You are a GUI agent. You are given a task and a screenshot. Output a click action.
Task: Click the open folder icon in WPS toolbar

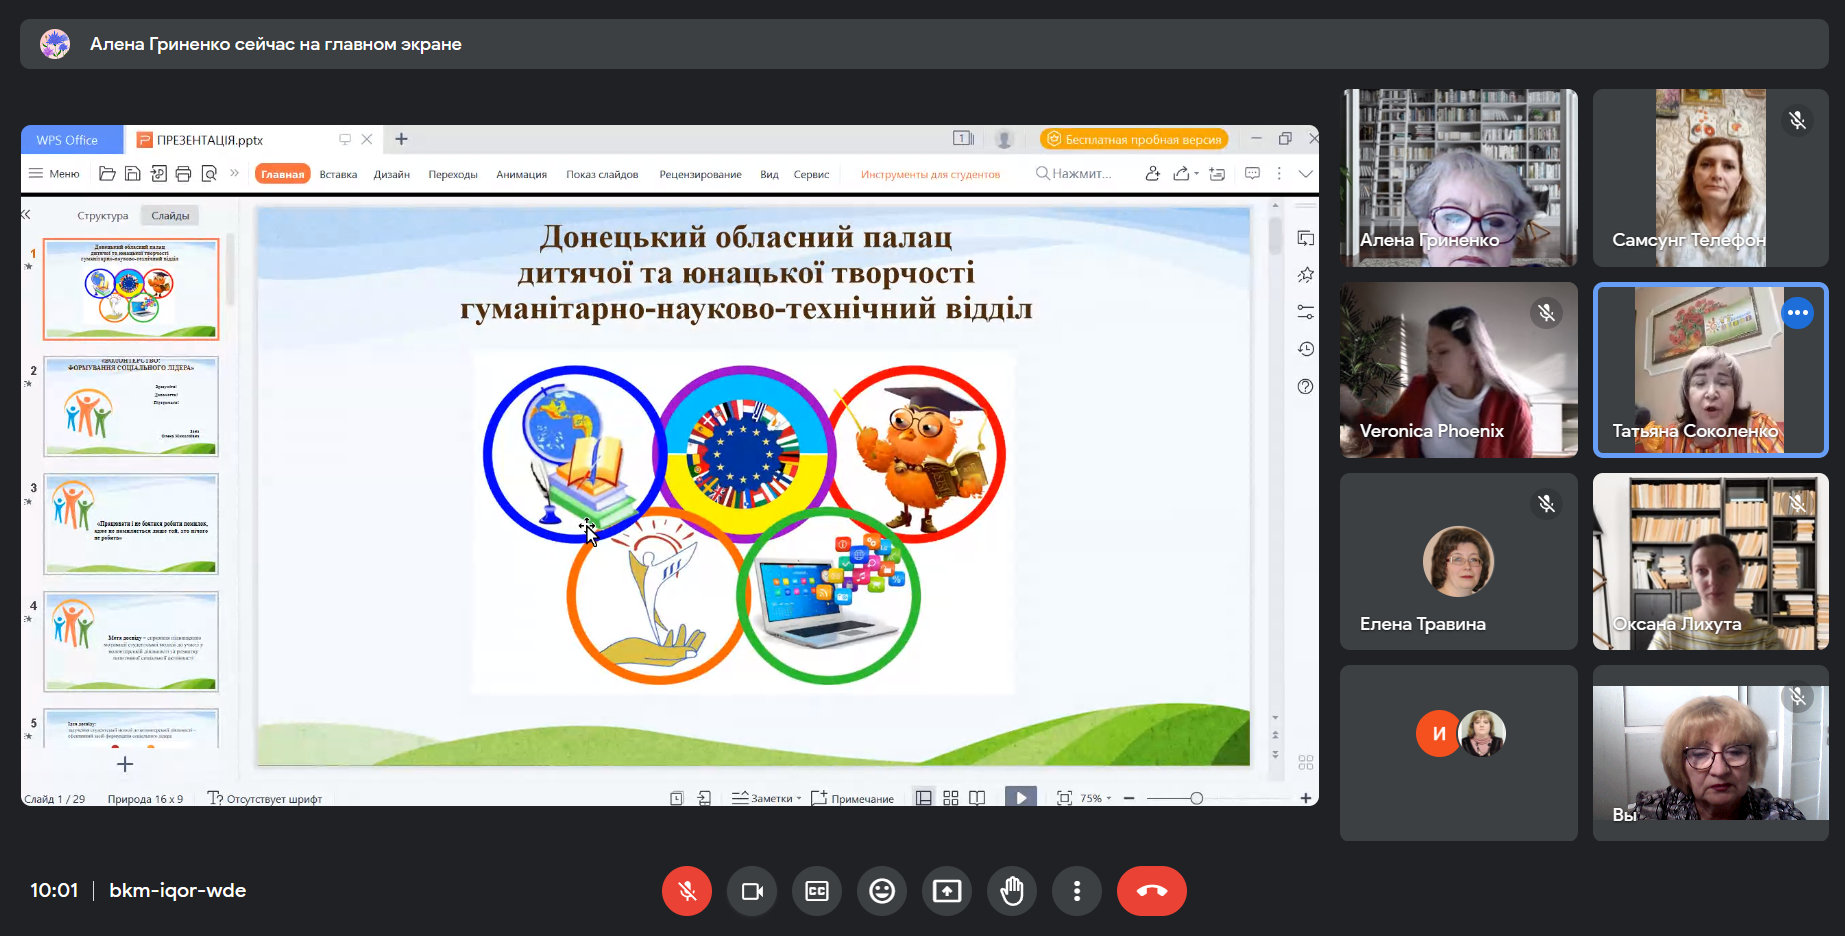(x=107, y=174)
